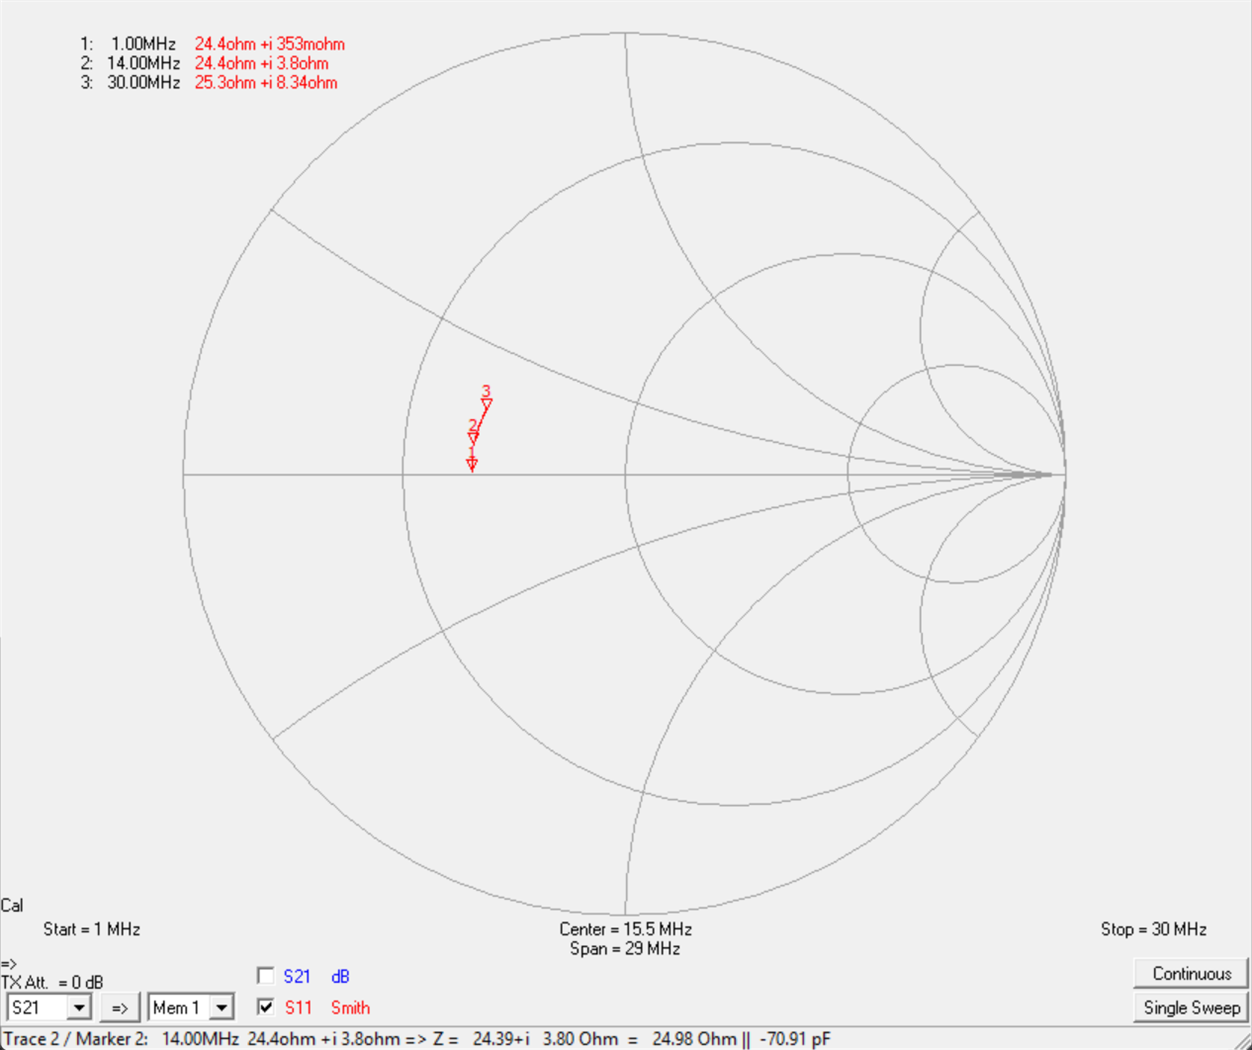Click the TX Att. = 0 dB setting
Image resolution: width=1252 pixels, height=1050 pixels.
pos(52,983)
